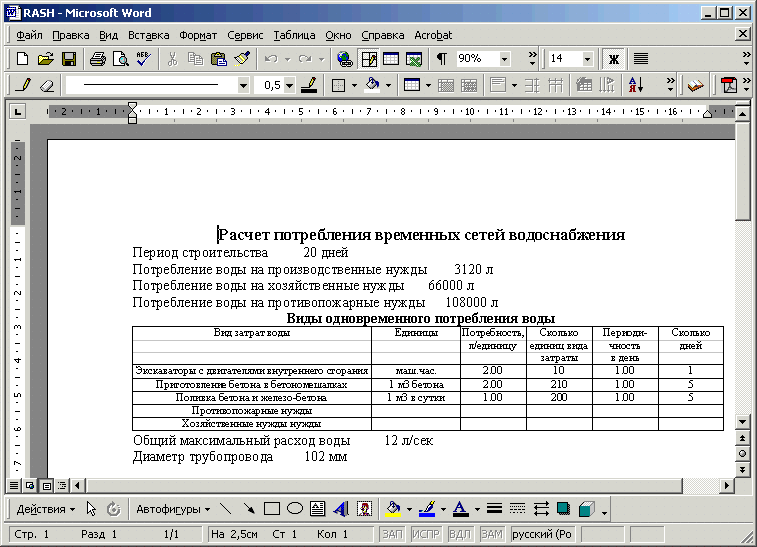
Task: Insert clip art from the drawing toolbar
Action: [364, 509]
